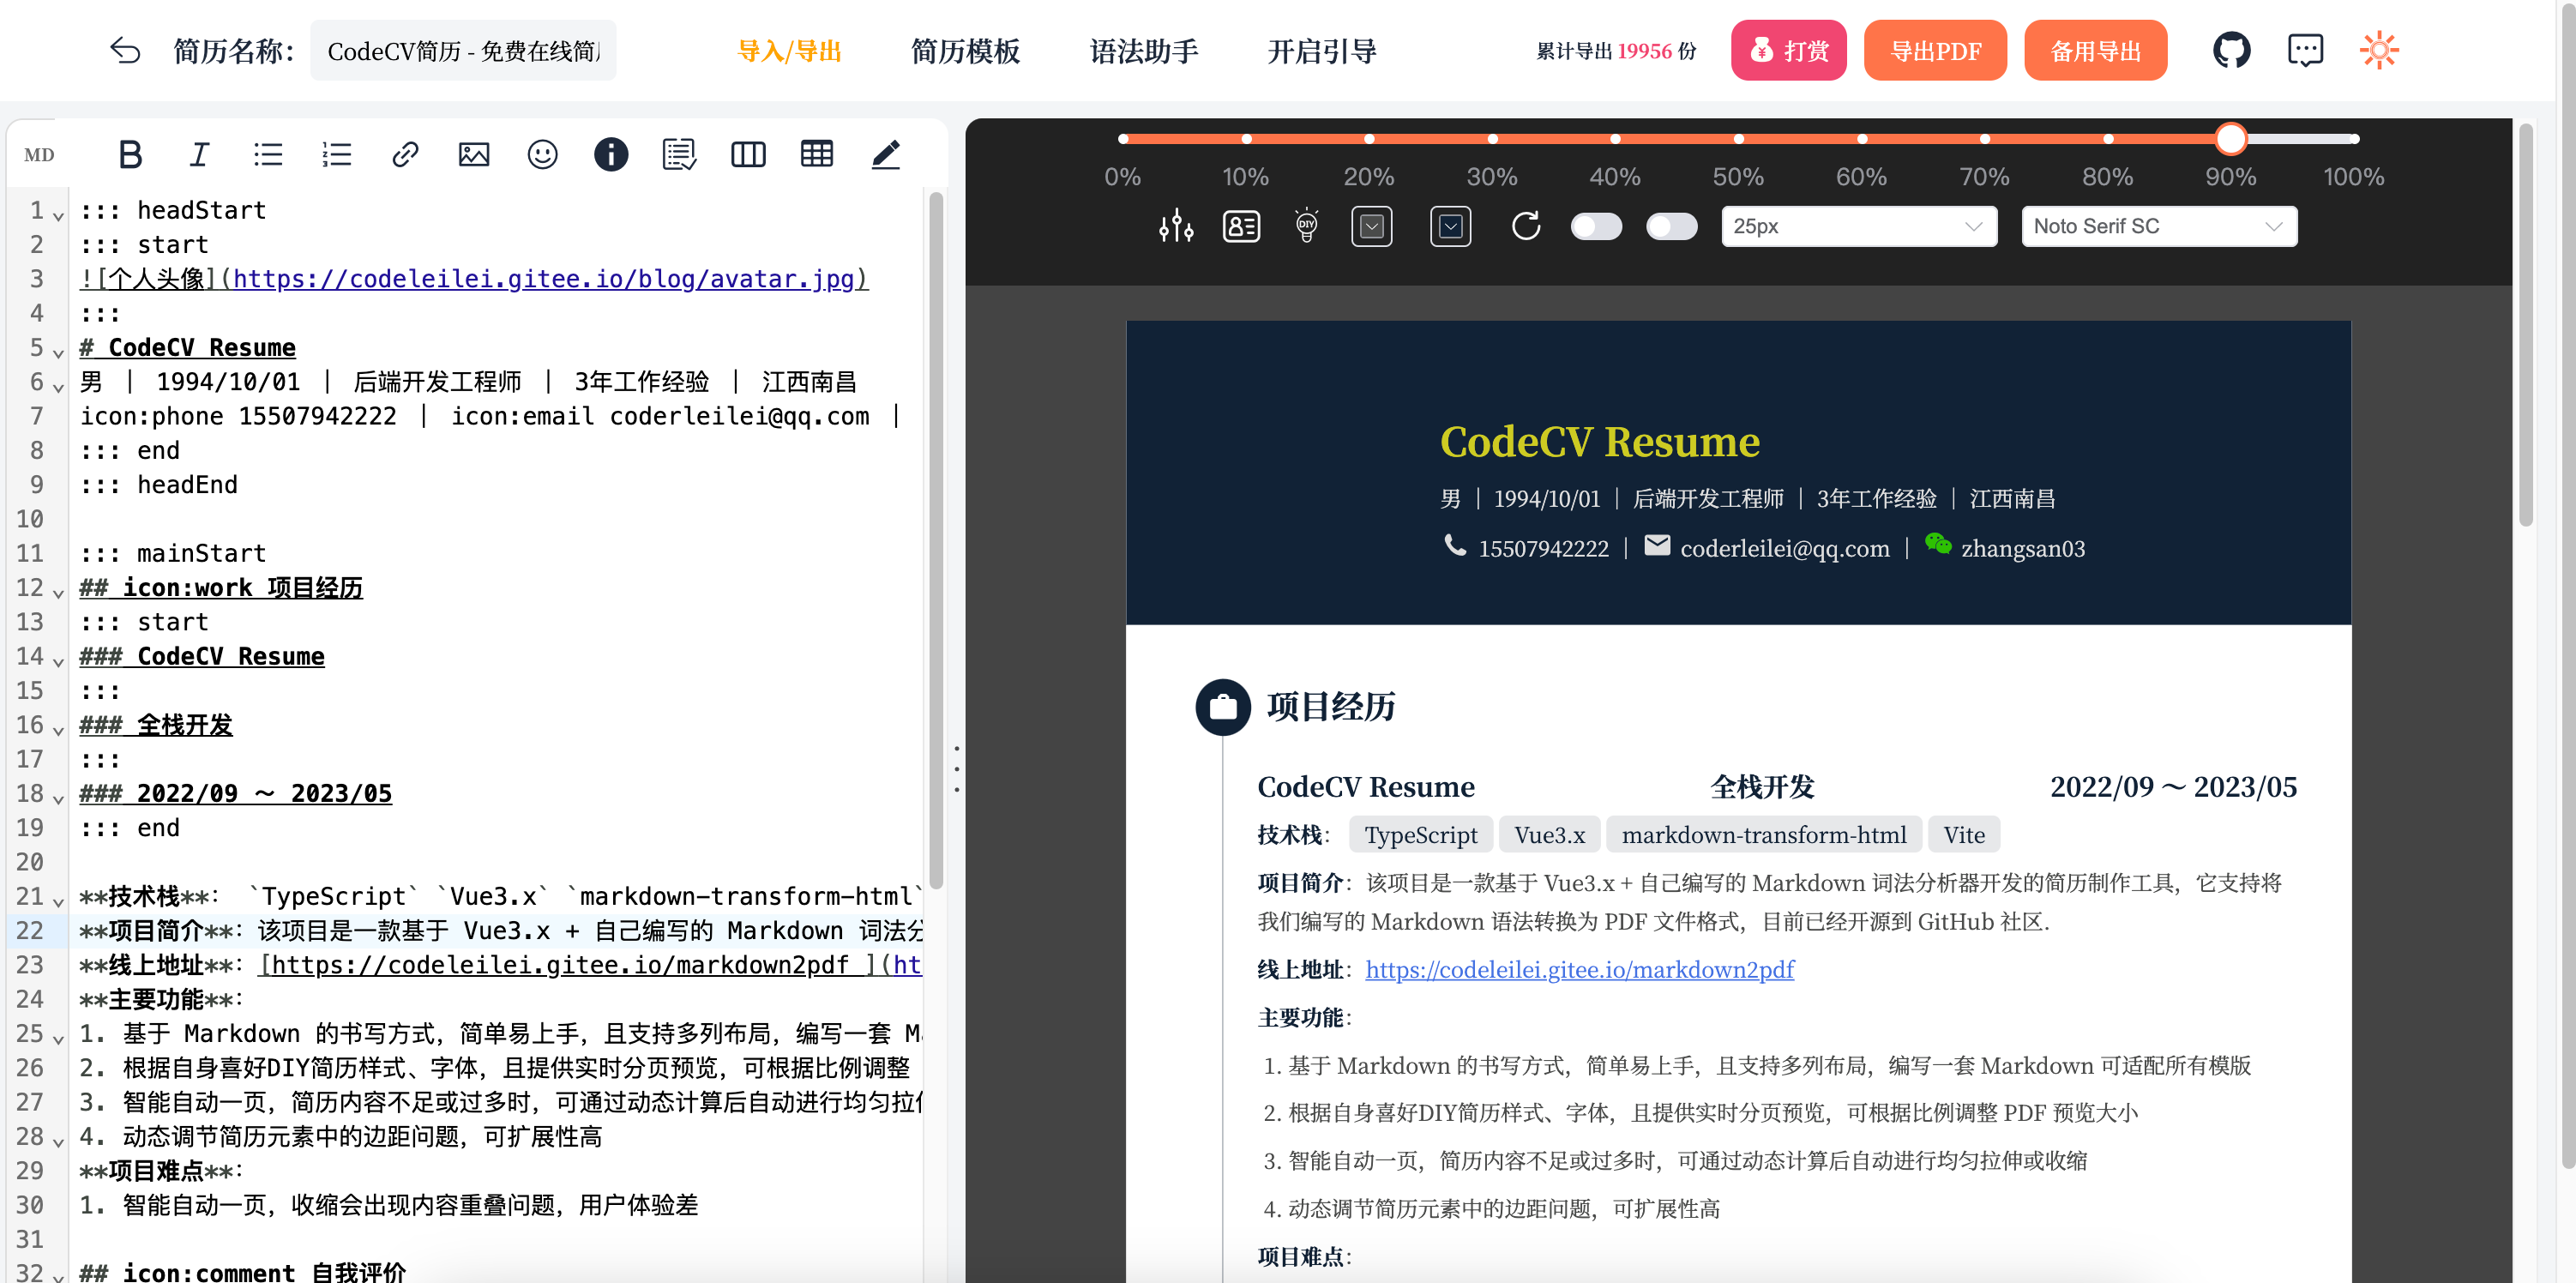
Task: Start the 开启引导 guide tour
Action: point(1322,51)
